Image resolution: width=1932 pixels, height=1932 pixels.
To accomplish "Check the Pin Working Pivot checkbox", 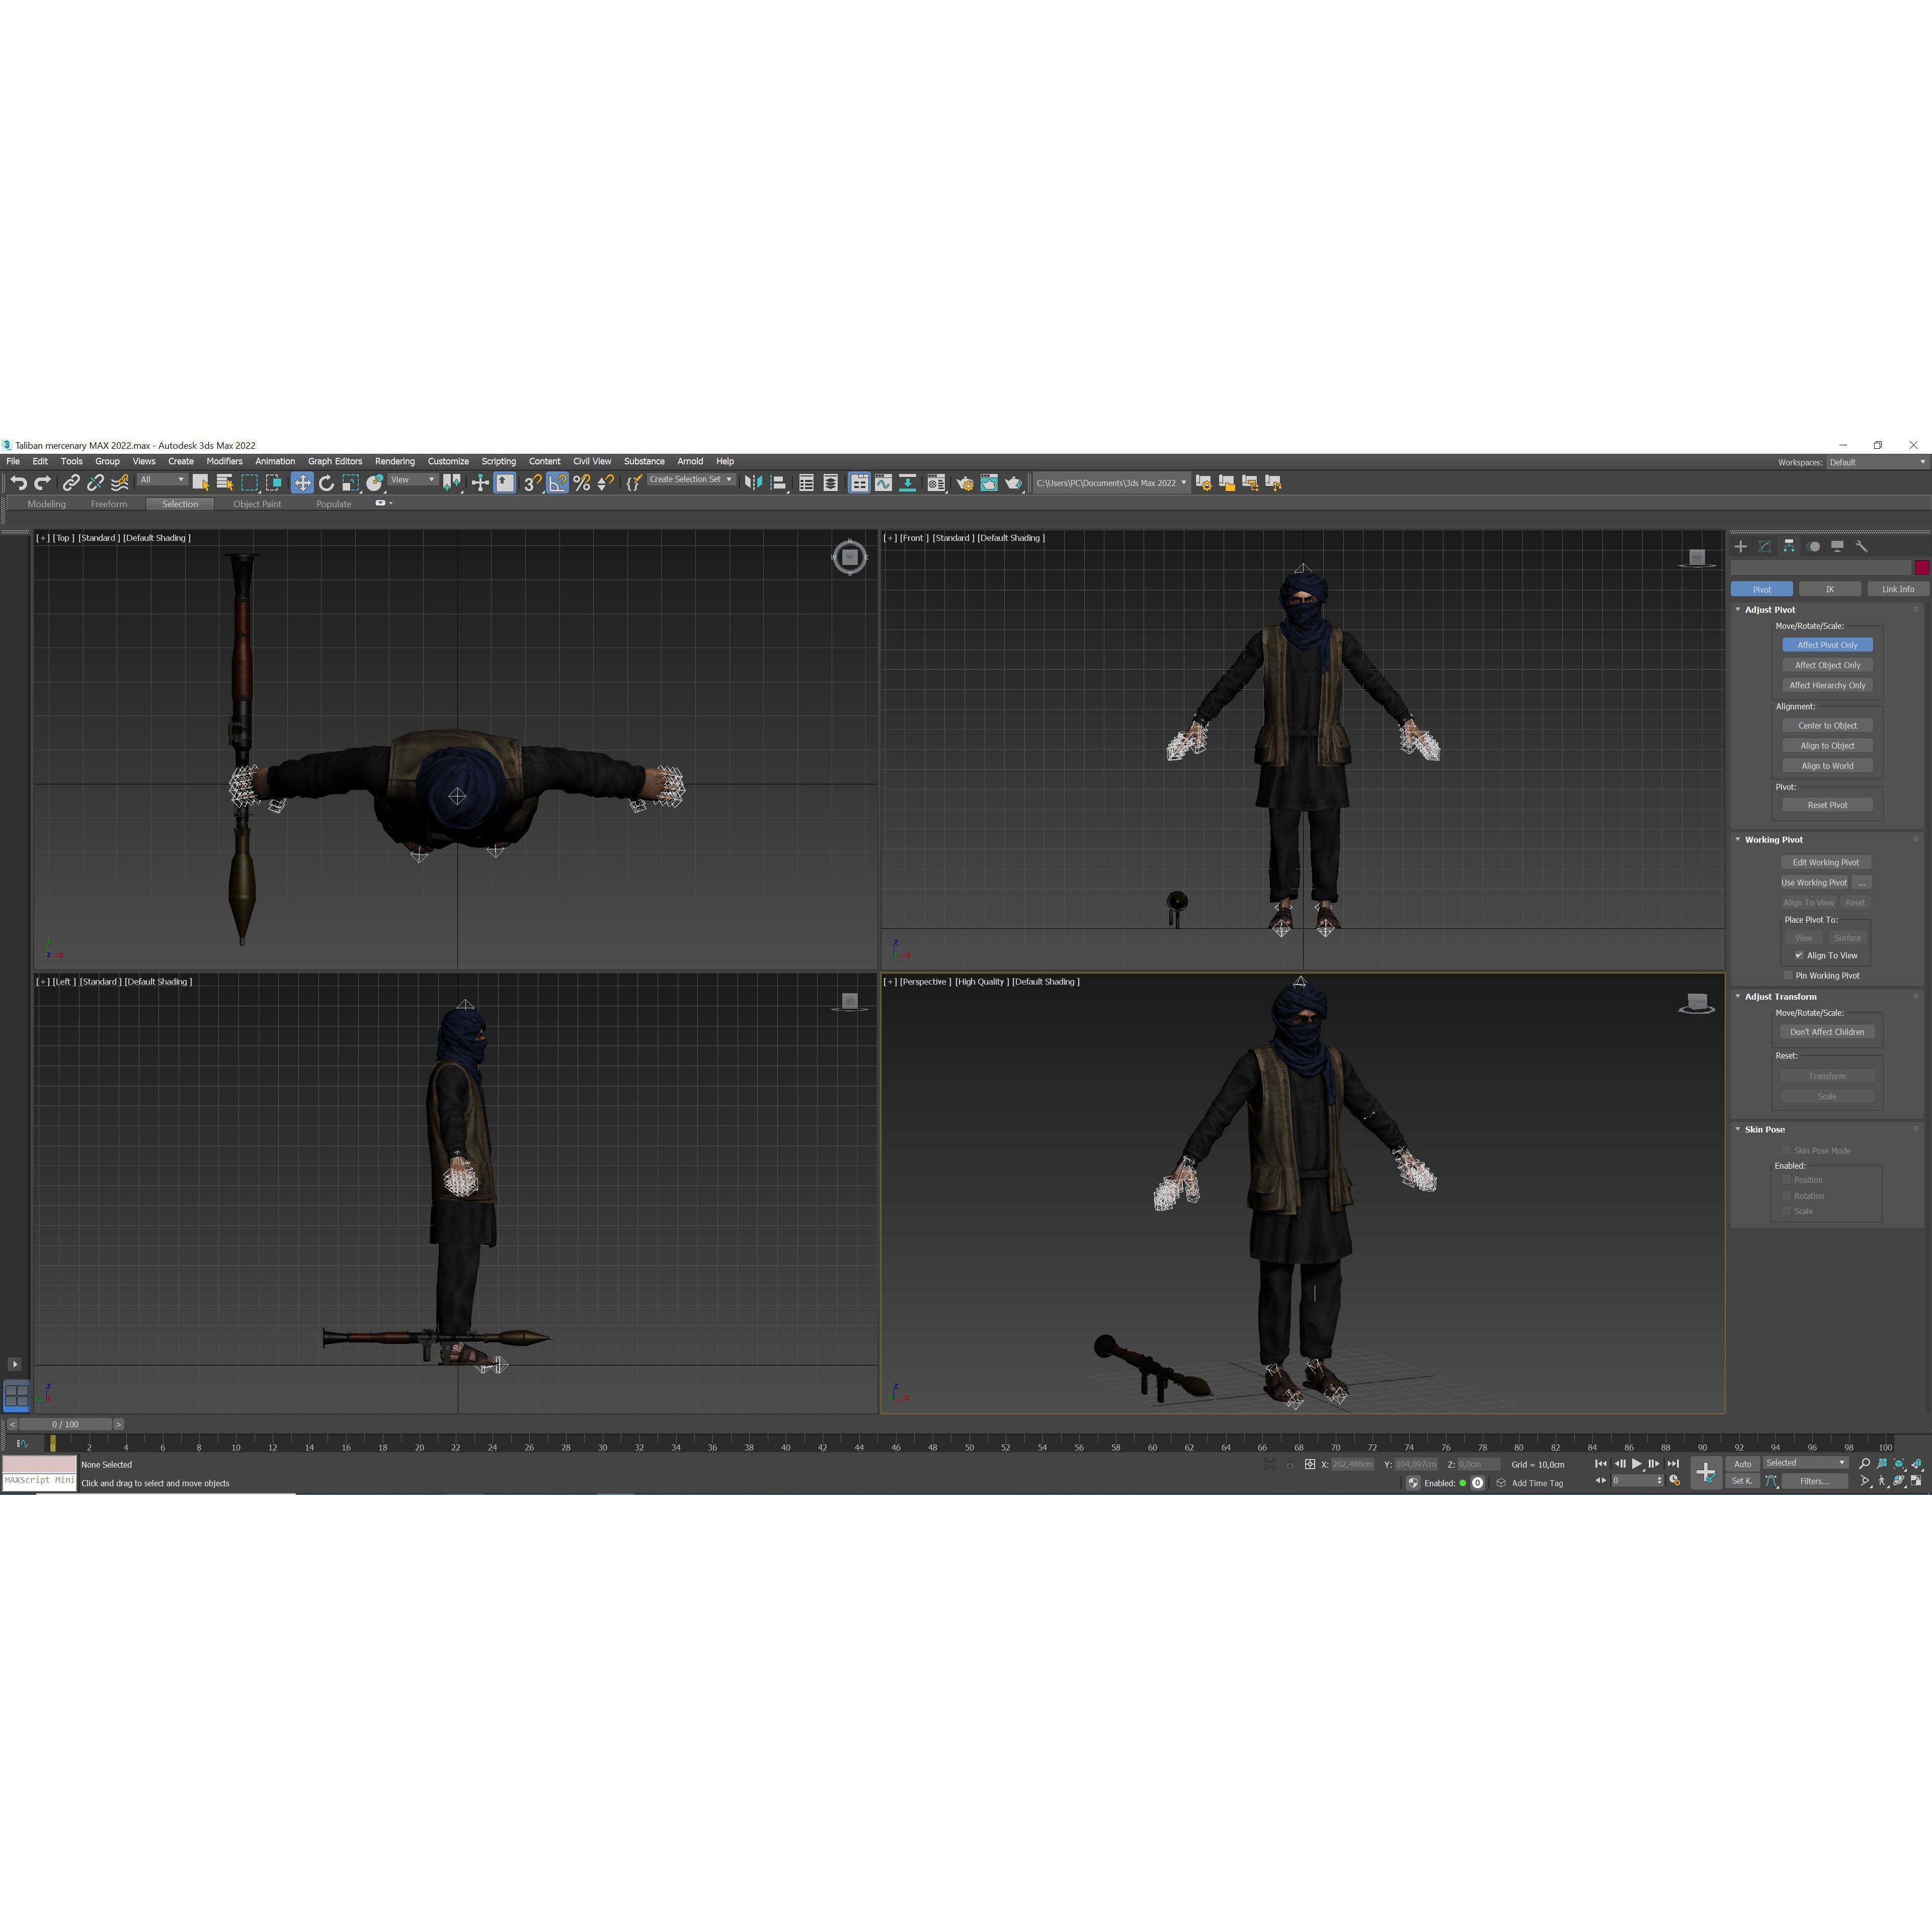I will [x=1788, y=976].
